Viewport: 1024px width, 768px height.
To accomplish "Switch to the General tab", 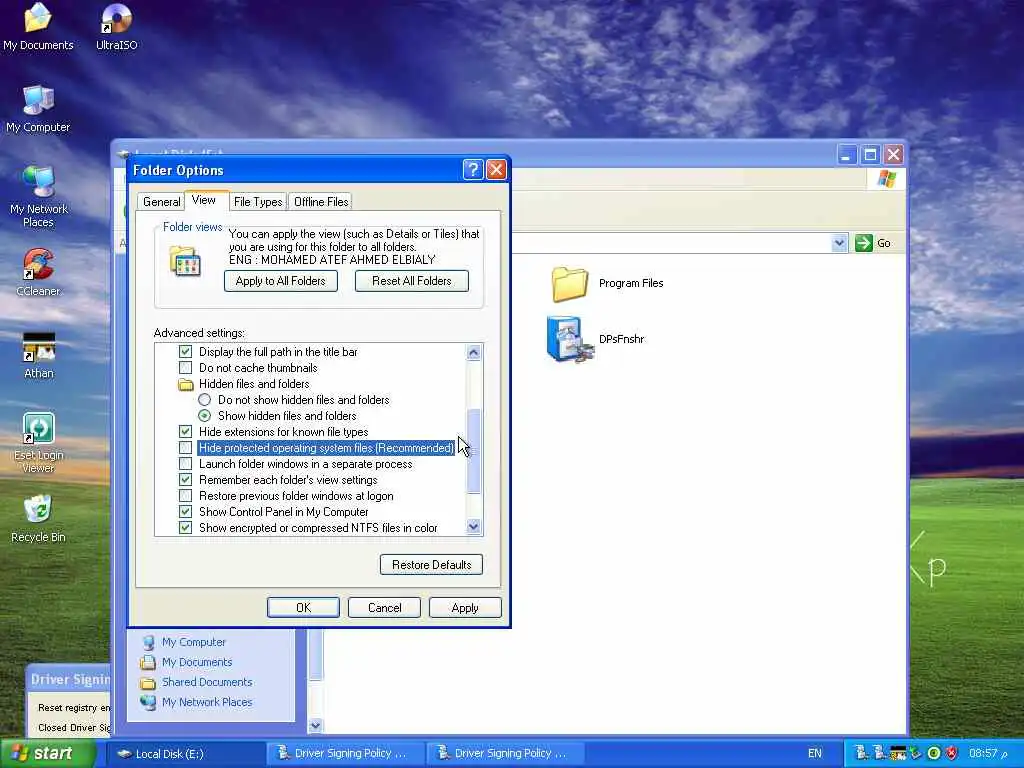I will click(x=161, y=202).
